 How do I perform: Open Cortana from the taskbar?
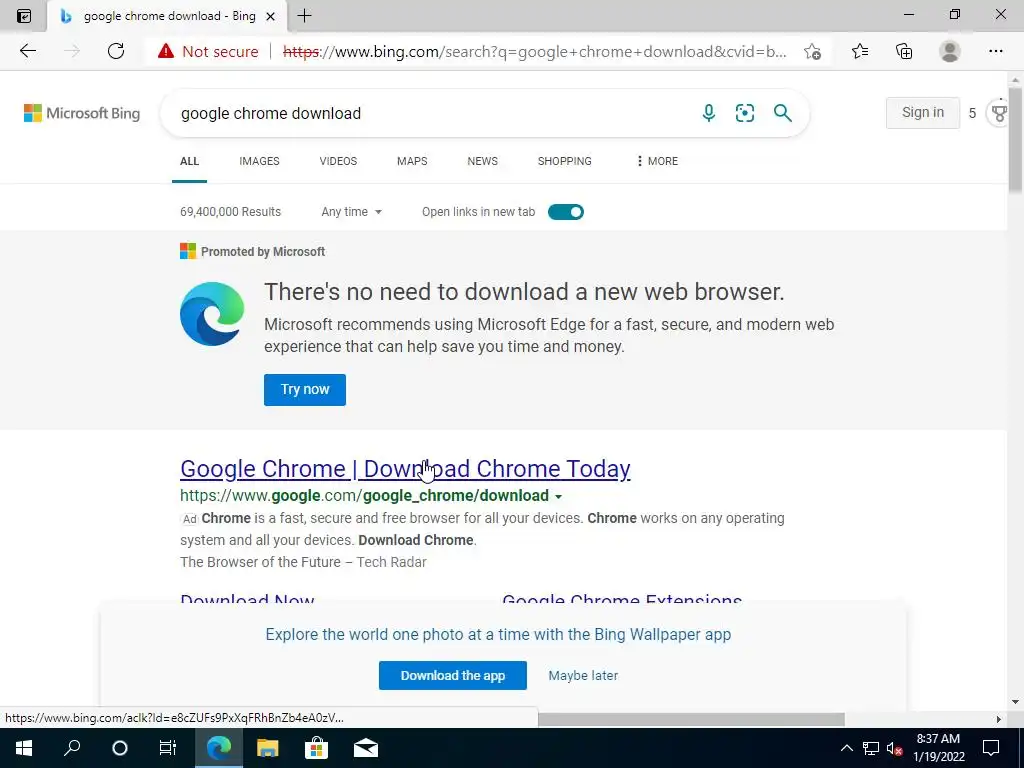[120, 748]
